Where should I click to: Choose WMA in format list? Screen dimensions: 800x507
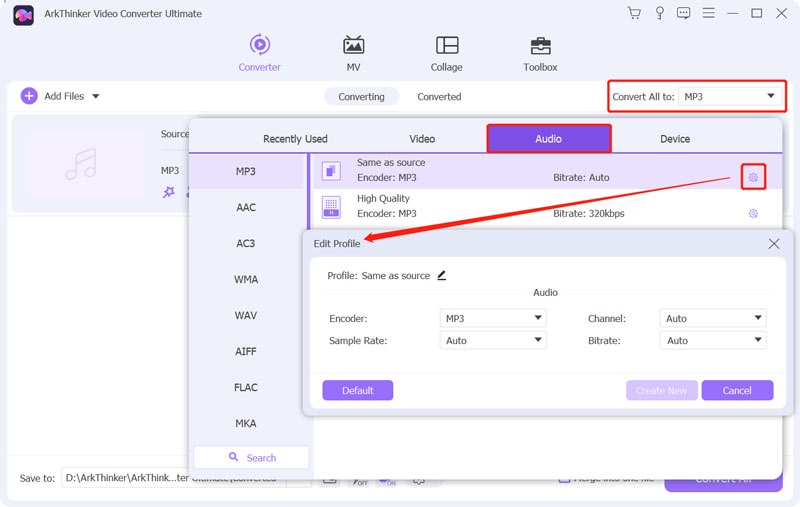tap(246, 279)
